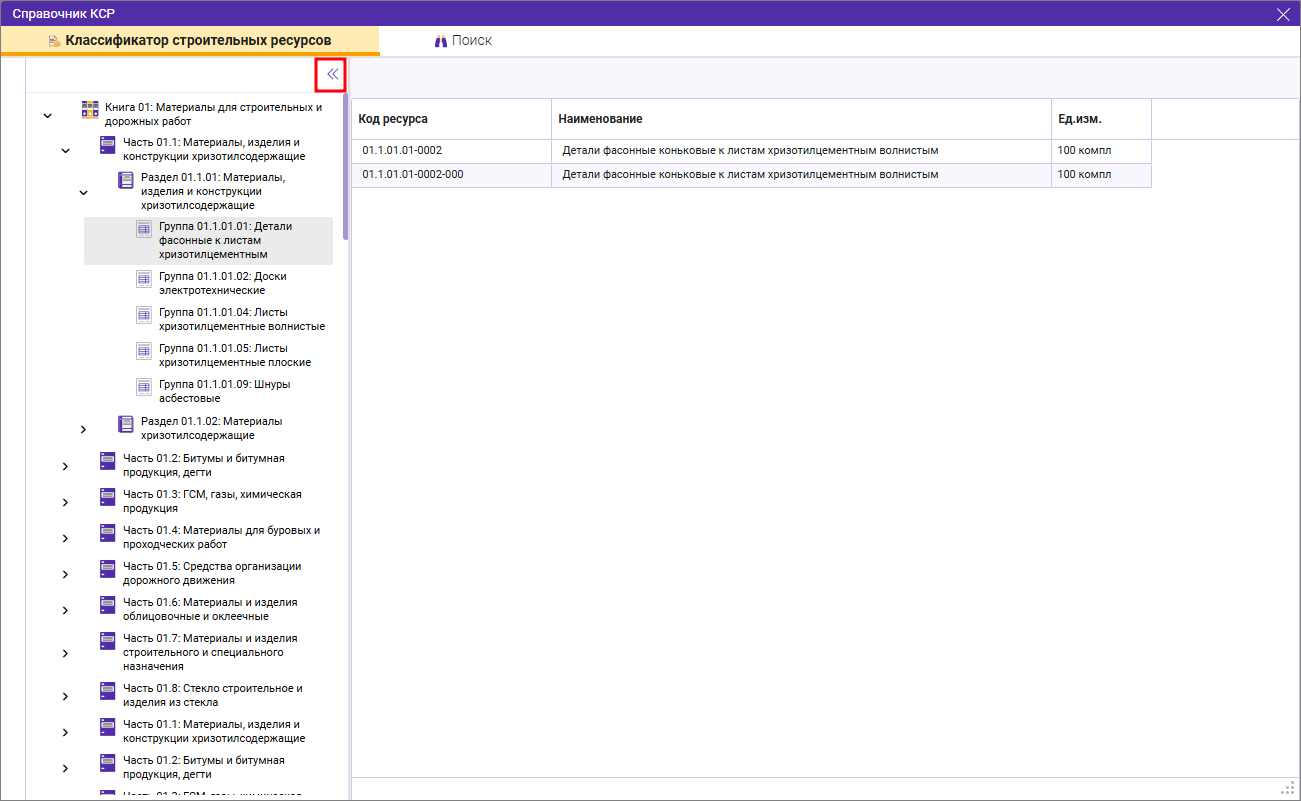Expand the Раздел 01.1.02 node
Screen dimensions: 1301x801
click(x=83, y=430)
